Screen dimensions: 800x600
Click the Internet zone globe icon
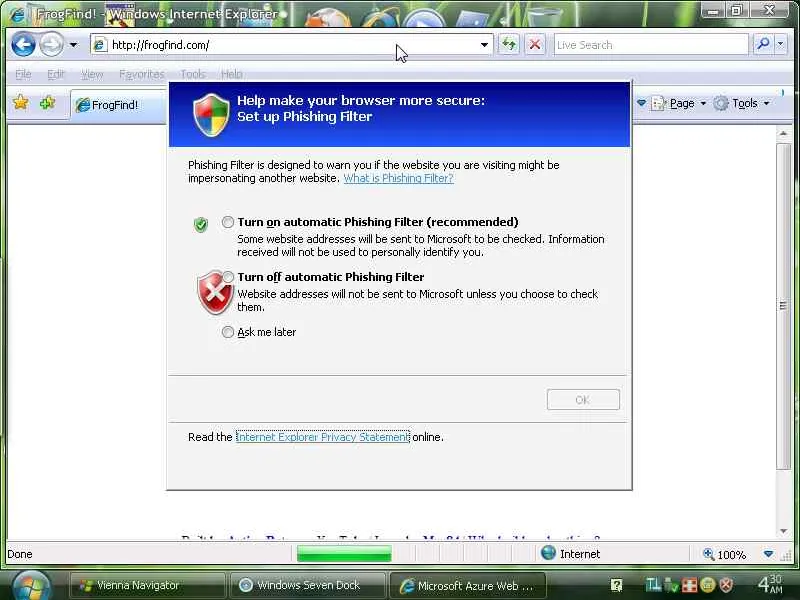pos(548,553)
